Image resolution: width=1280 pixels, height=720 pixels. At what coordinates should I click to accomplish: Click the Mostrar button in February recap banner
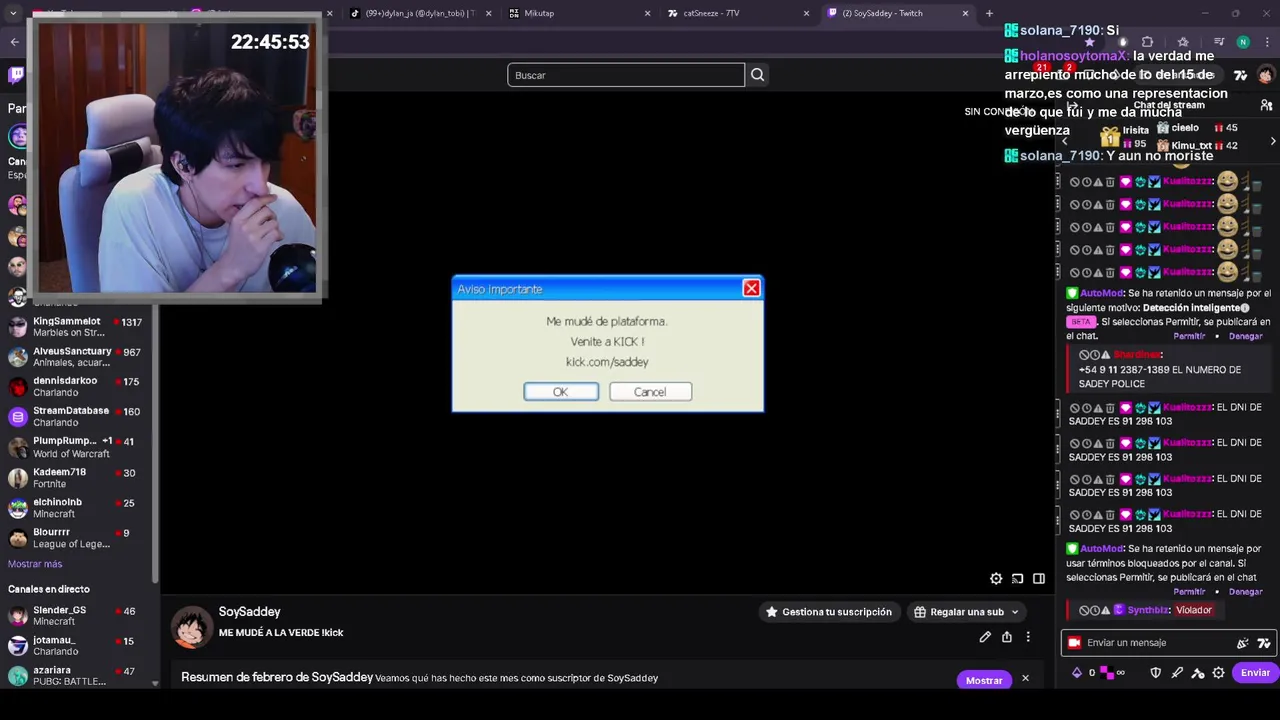click(x=984, y=680)
